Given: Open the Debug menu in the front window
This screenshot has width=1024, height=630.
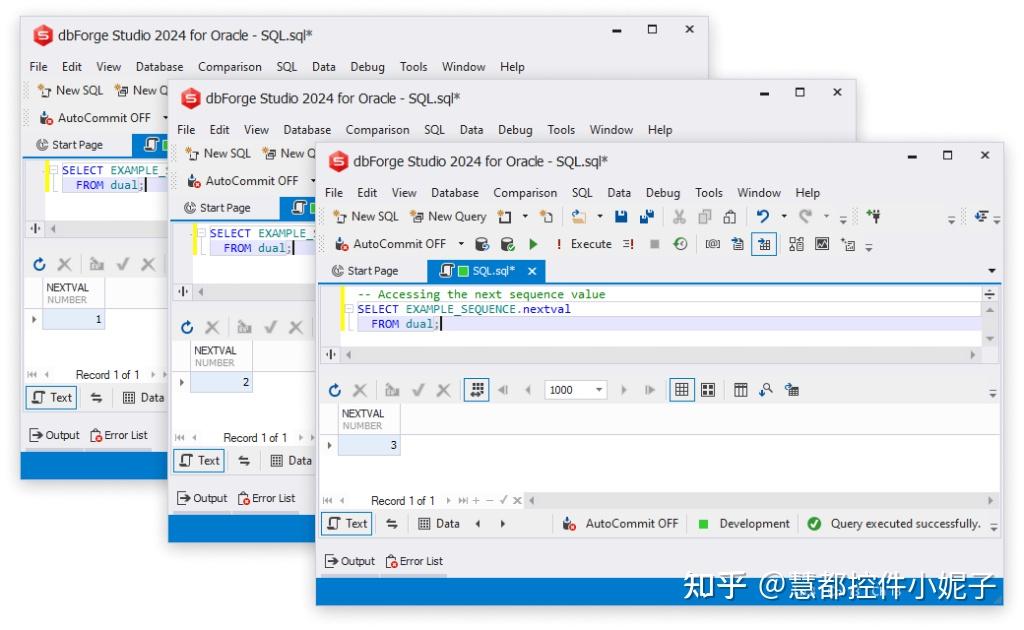Looking at the screenshot, I should coord(663,193).
